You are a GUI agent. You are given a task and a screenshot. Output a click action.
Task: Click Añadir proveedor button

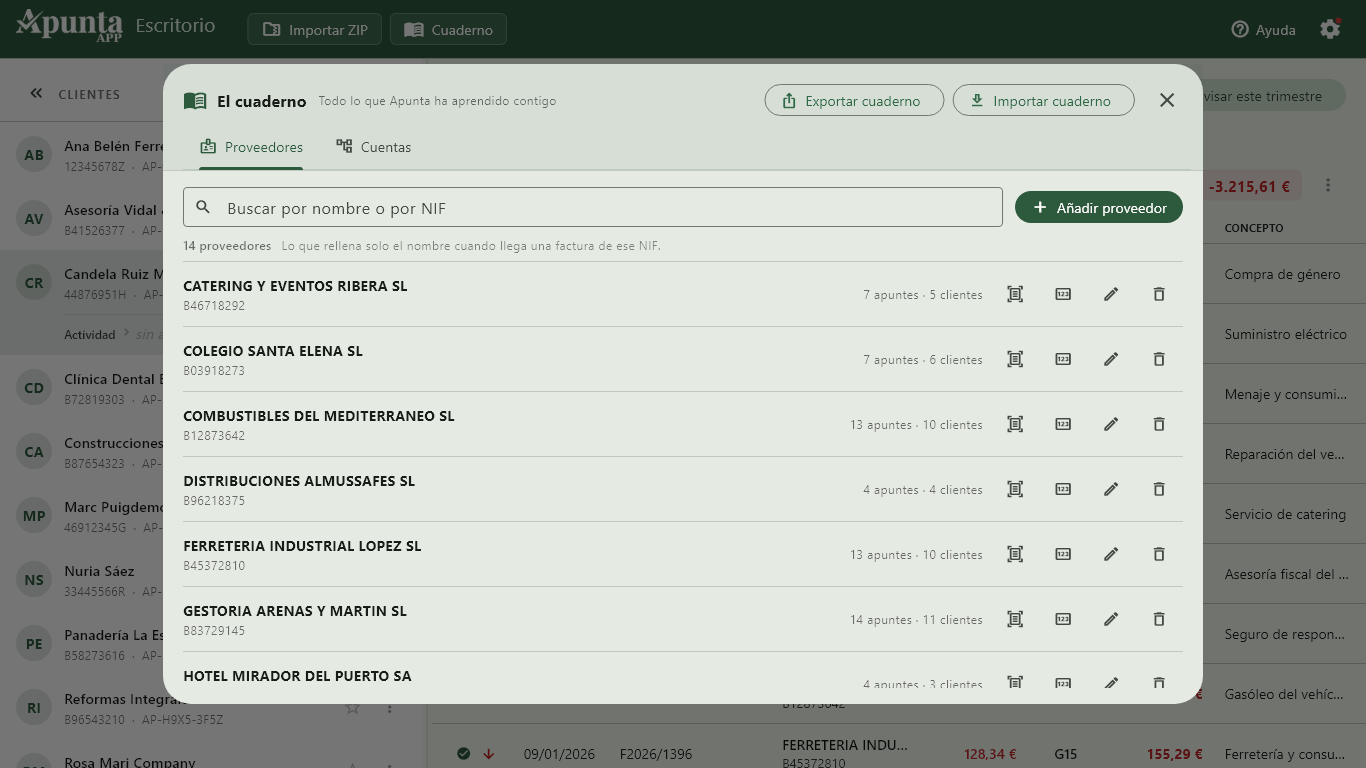tap(1099, 207)
